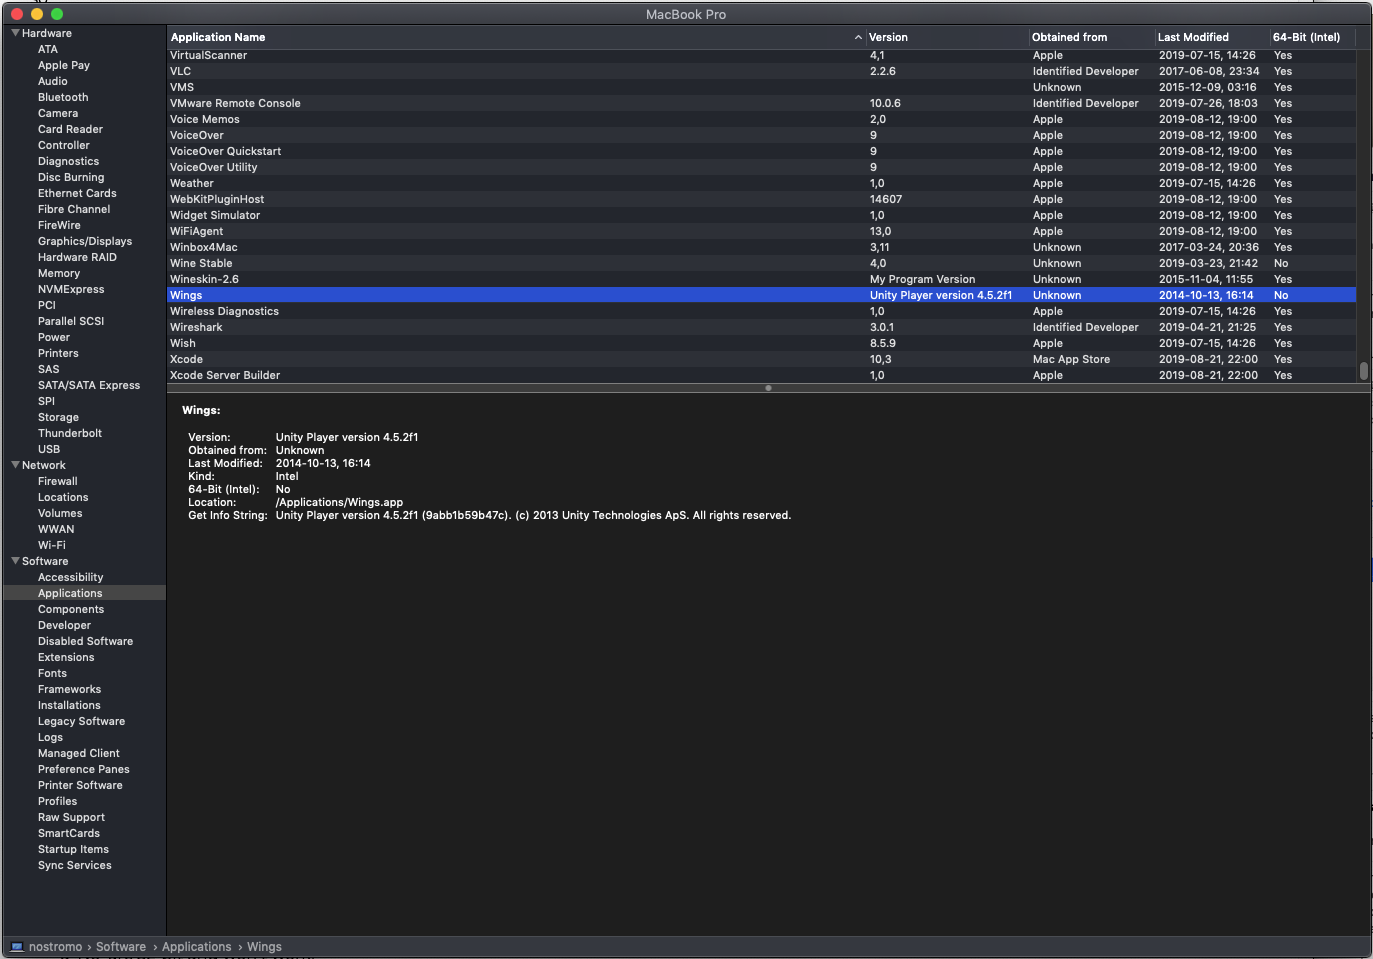Screen dimensions: 1373x959
Task: Select Installations in the sidebar
Action: [x=69, y=705]
